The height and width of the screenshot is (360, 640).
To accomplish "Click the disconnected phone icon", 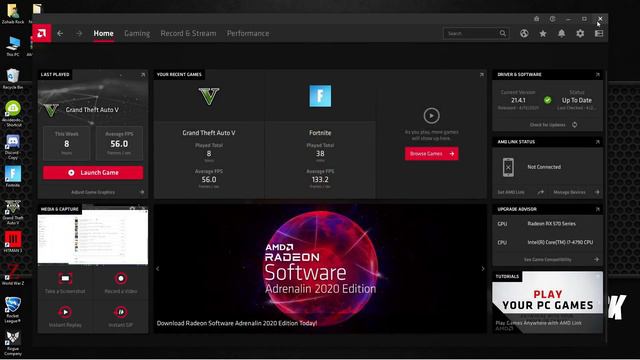I will pyautogui.click(x=508, y=167).
